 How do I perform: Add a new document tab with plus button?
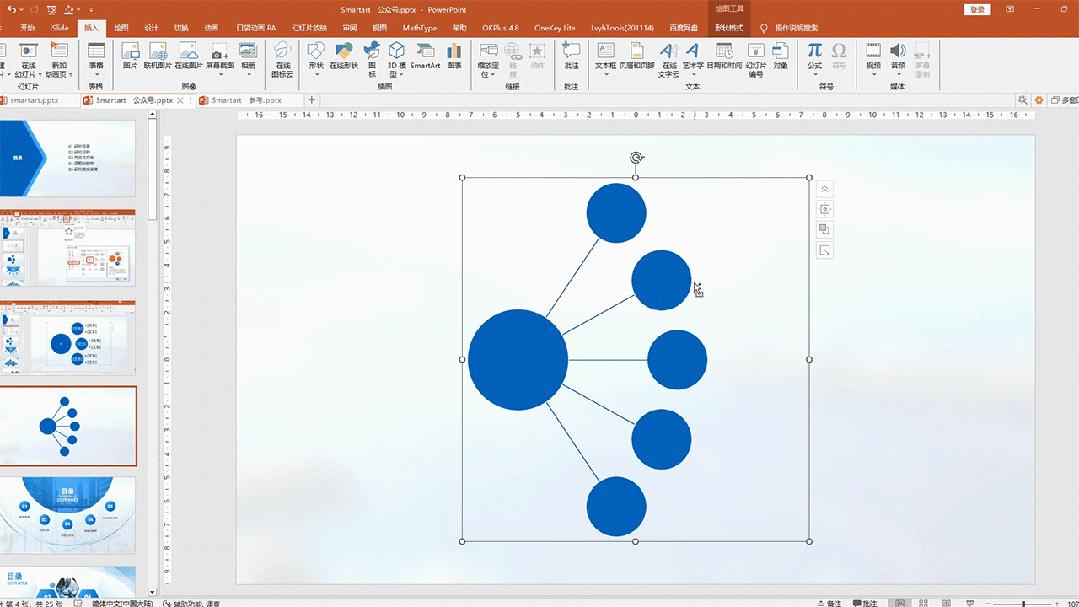pos(312,100)
